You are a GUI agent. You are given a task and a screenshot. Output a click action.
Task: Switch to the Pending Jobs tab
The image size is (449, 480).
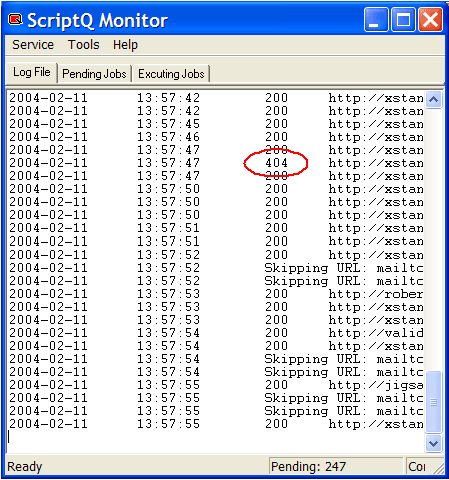point(94,74)
